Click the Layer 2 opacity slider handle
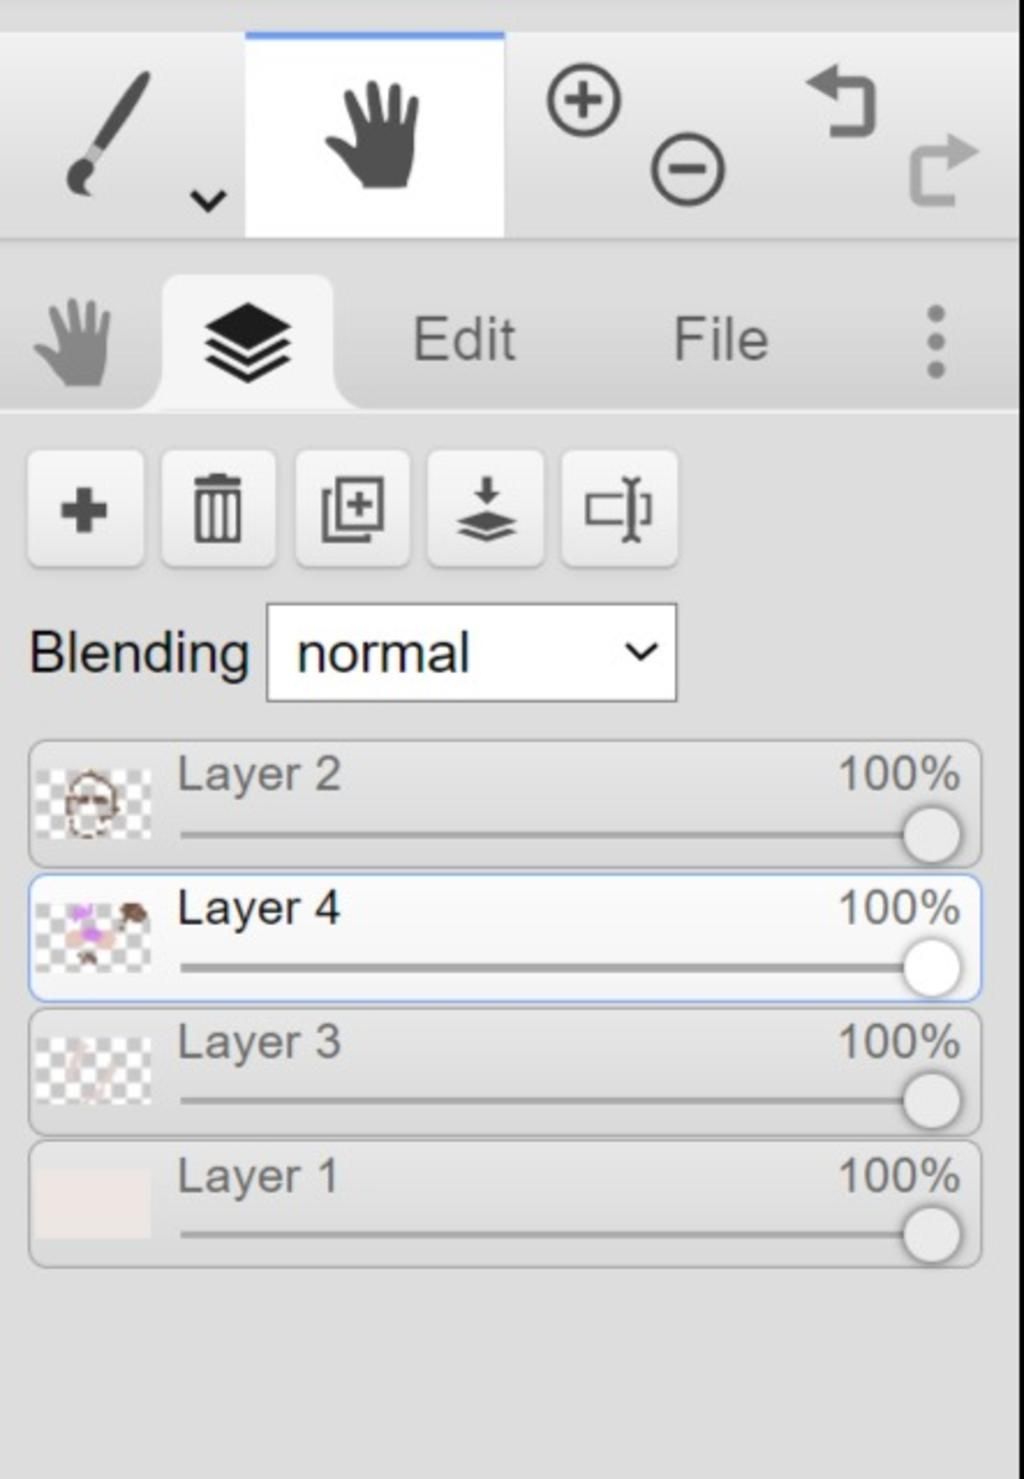Viewport: 1024px width, 1479px height. [x=932, y=835]
